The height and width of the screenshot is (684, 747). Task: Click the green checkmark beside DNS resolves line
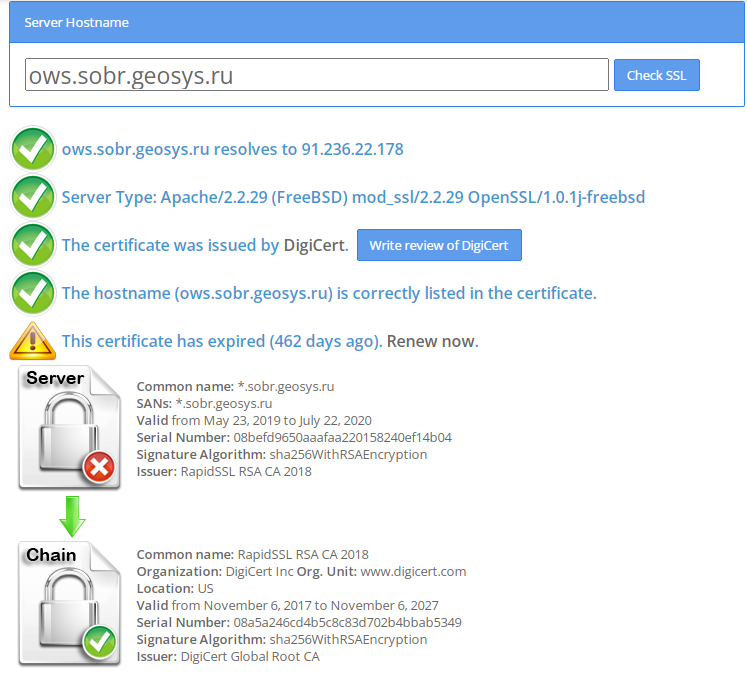tap(33, 149)
